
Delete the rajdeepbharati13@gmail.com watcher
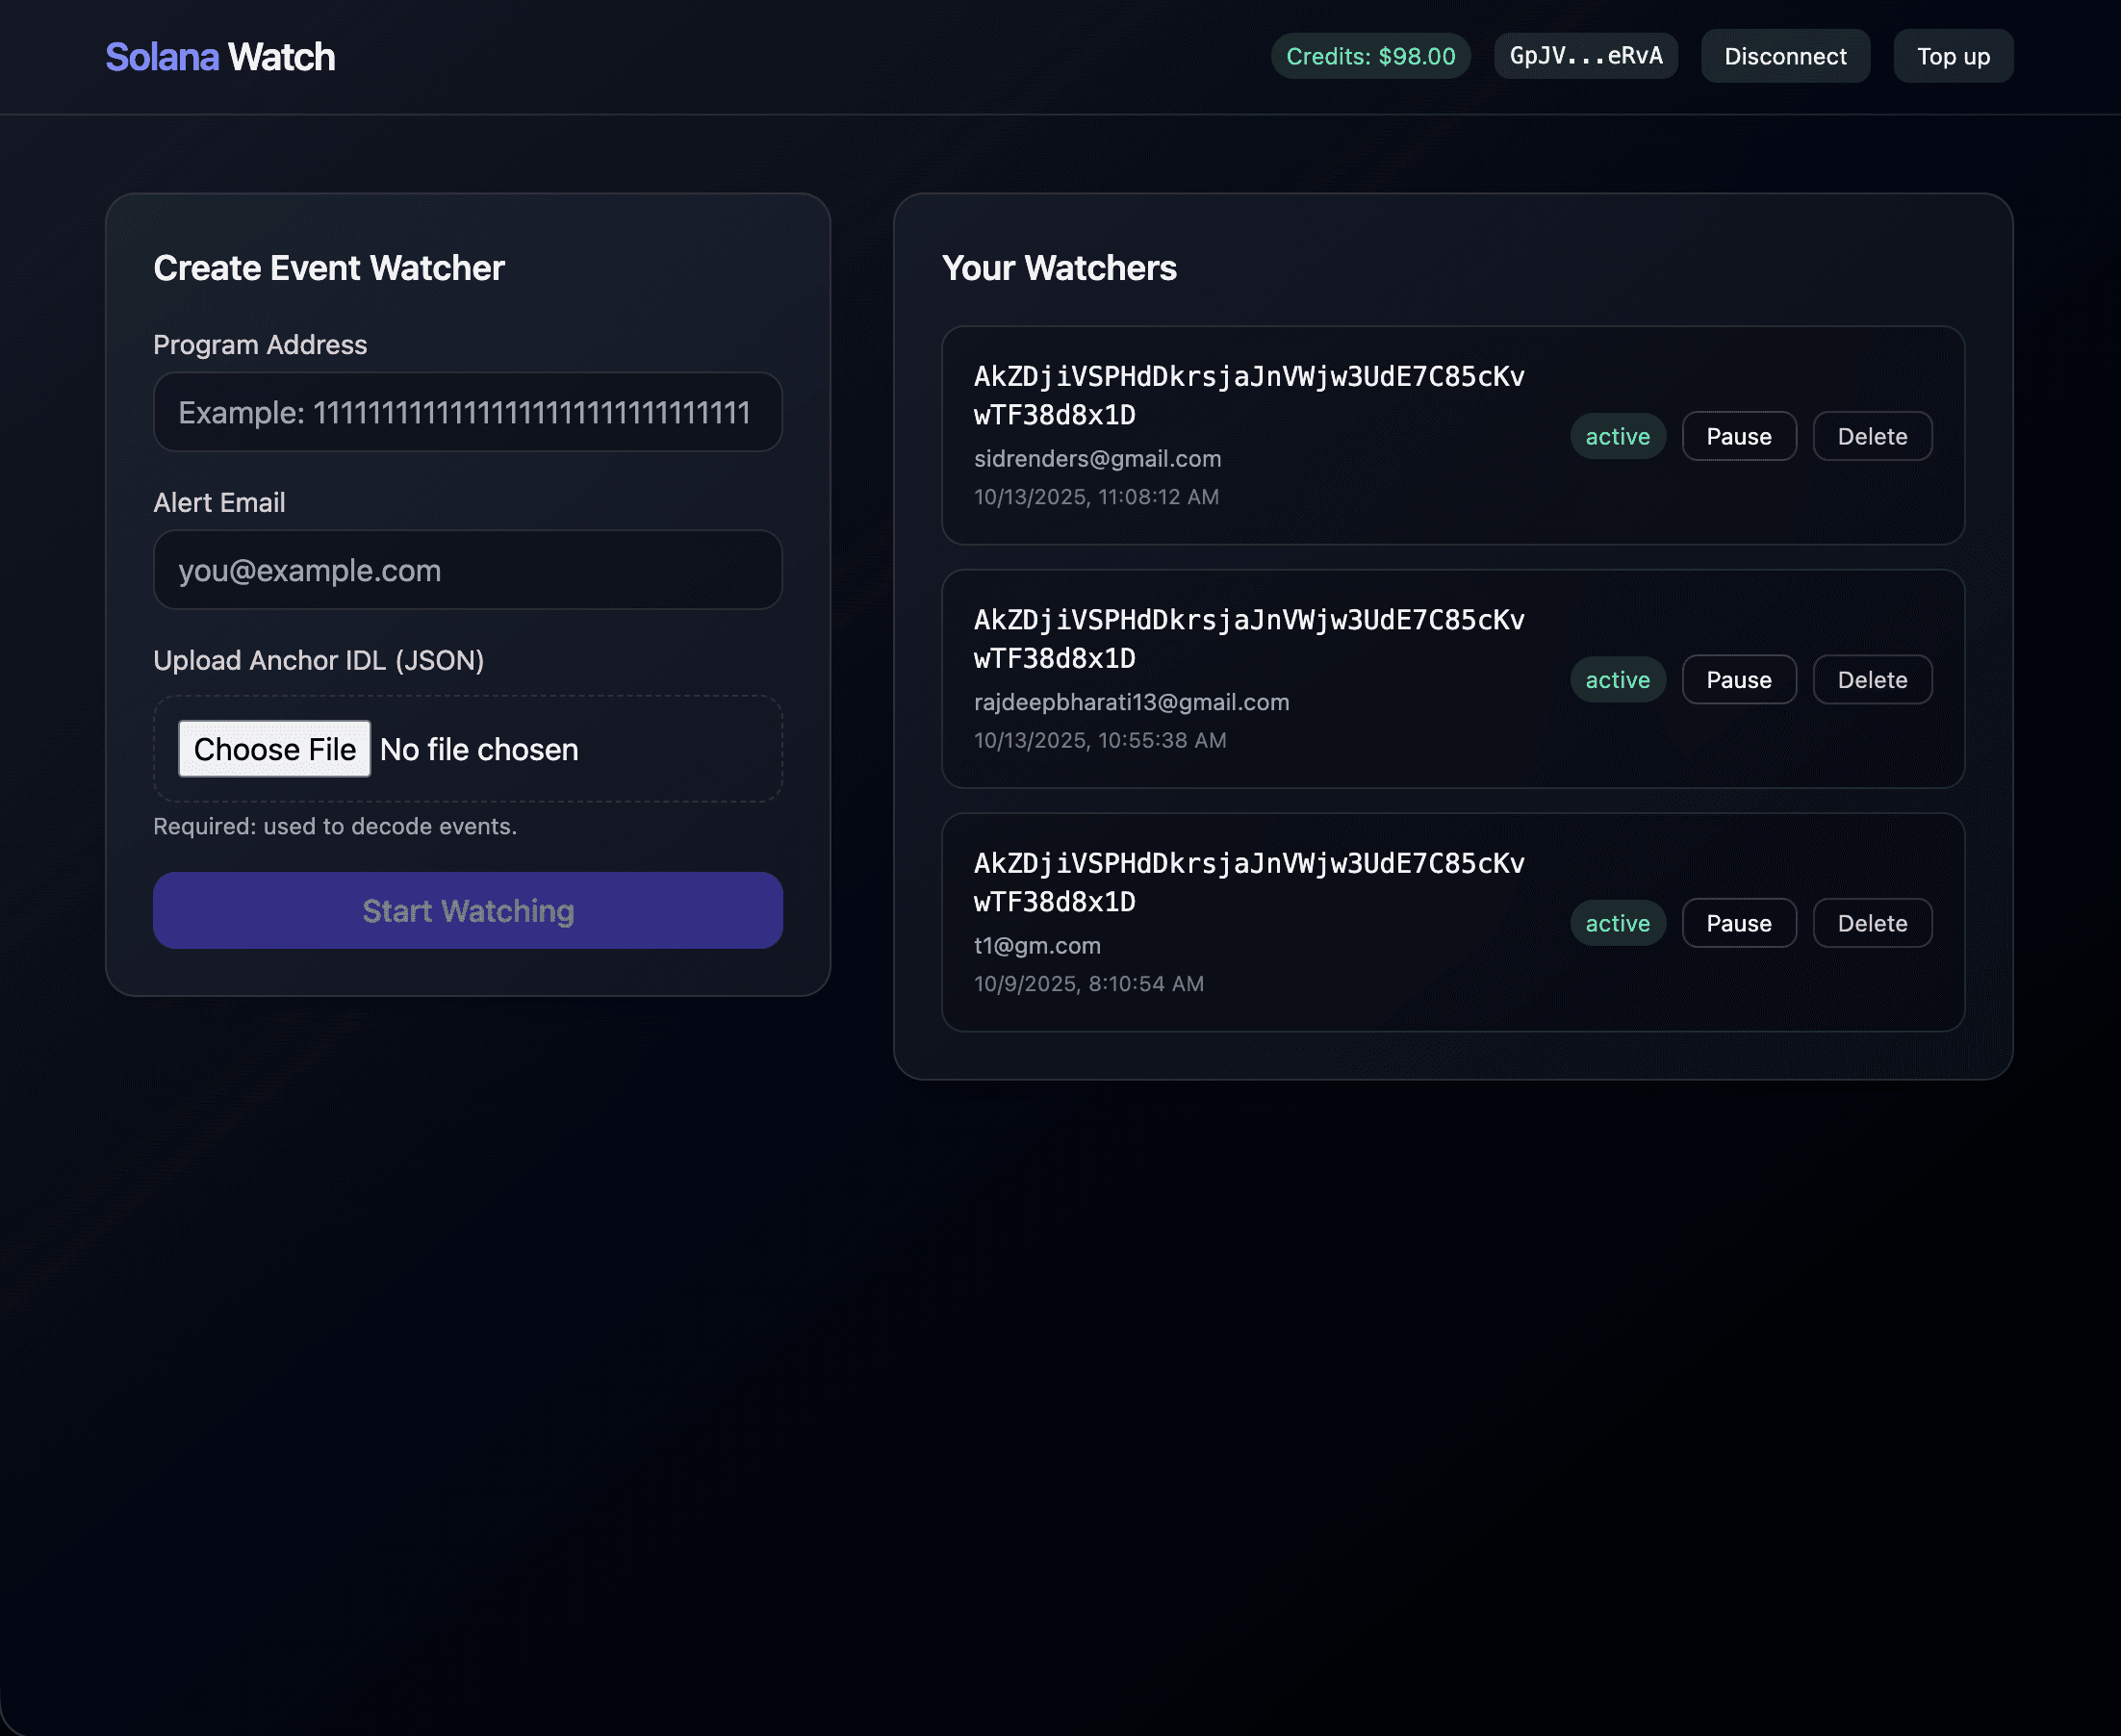(x=1871, y=679)
